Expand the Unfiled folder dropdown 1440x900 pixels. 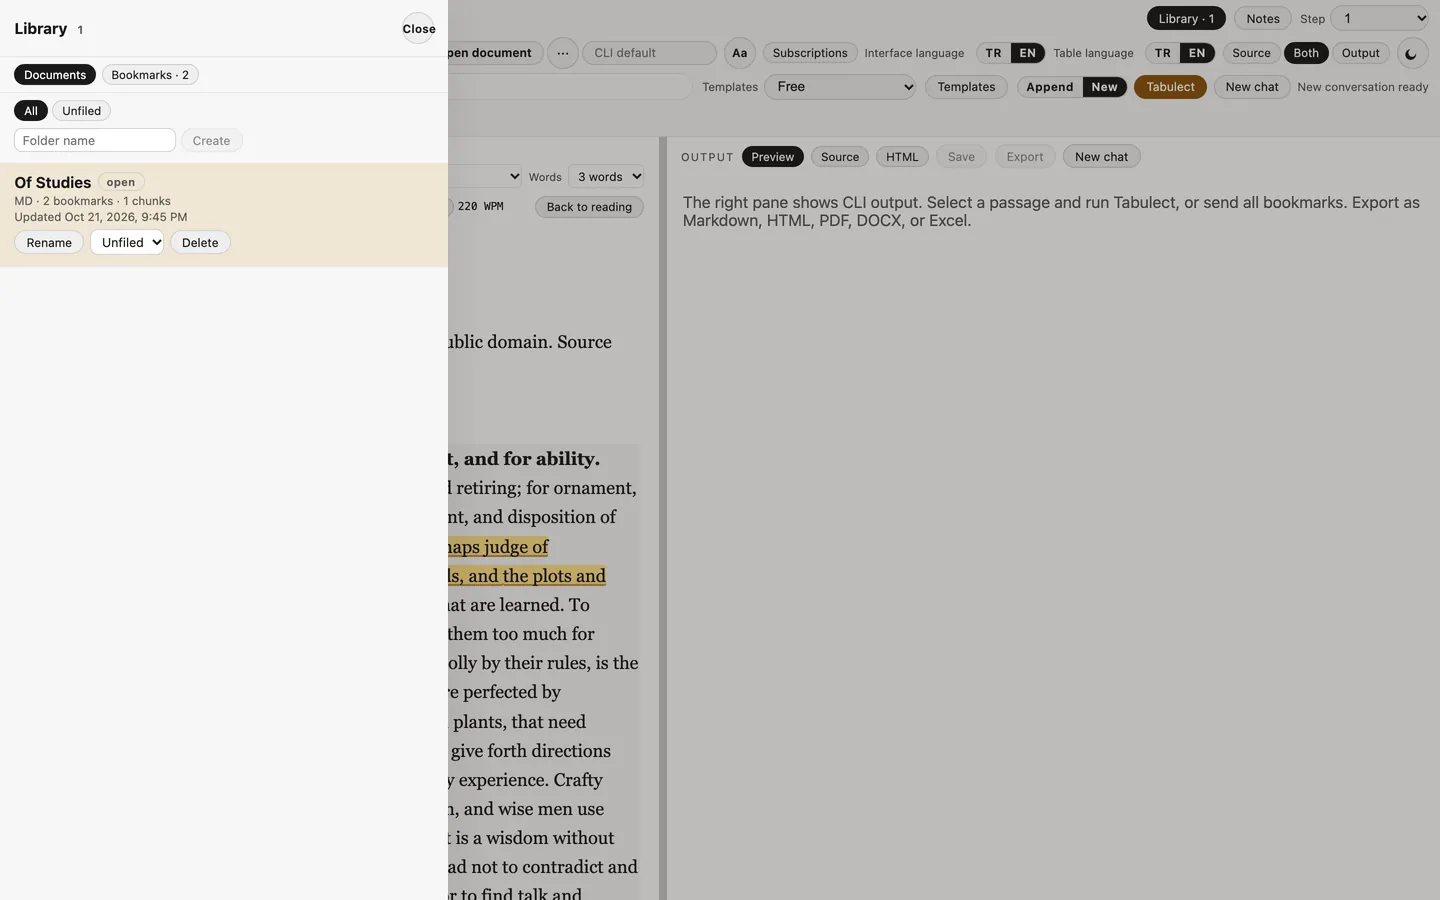[x=127, y=243]
